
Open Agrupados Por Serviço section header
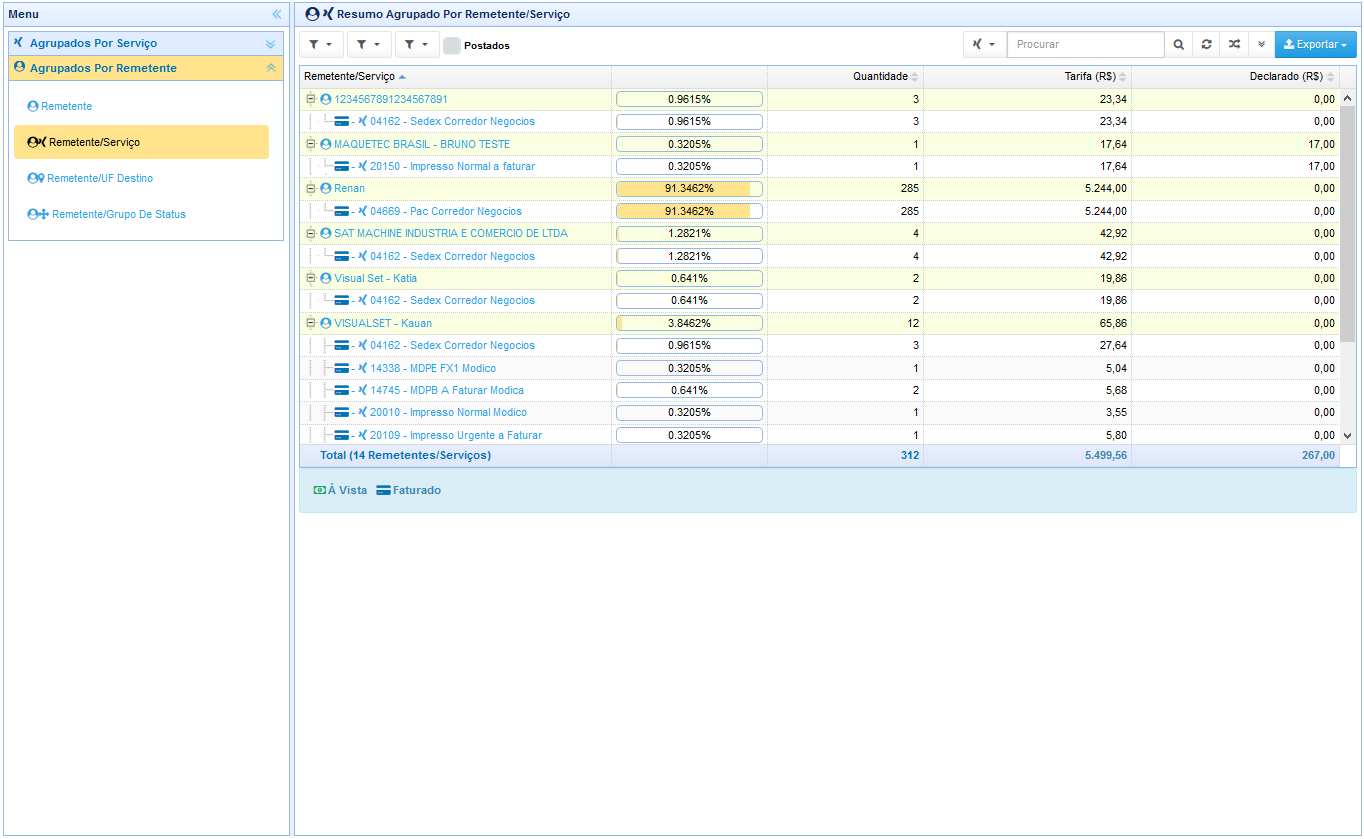tap(146, 44)
